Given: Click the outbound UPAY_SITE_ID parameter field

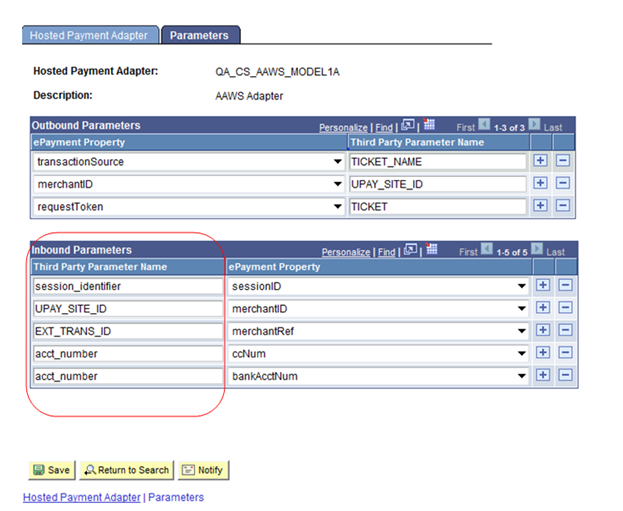Looking at the screenshot, I should 437,184.
